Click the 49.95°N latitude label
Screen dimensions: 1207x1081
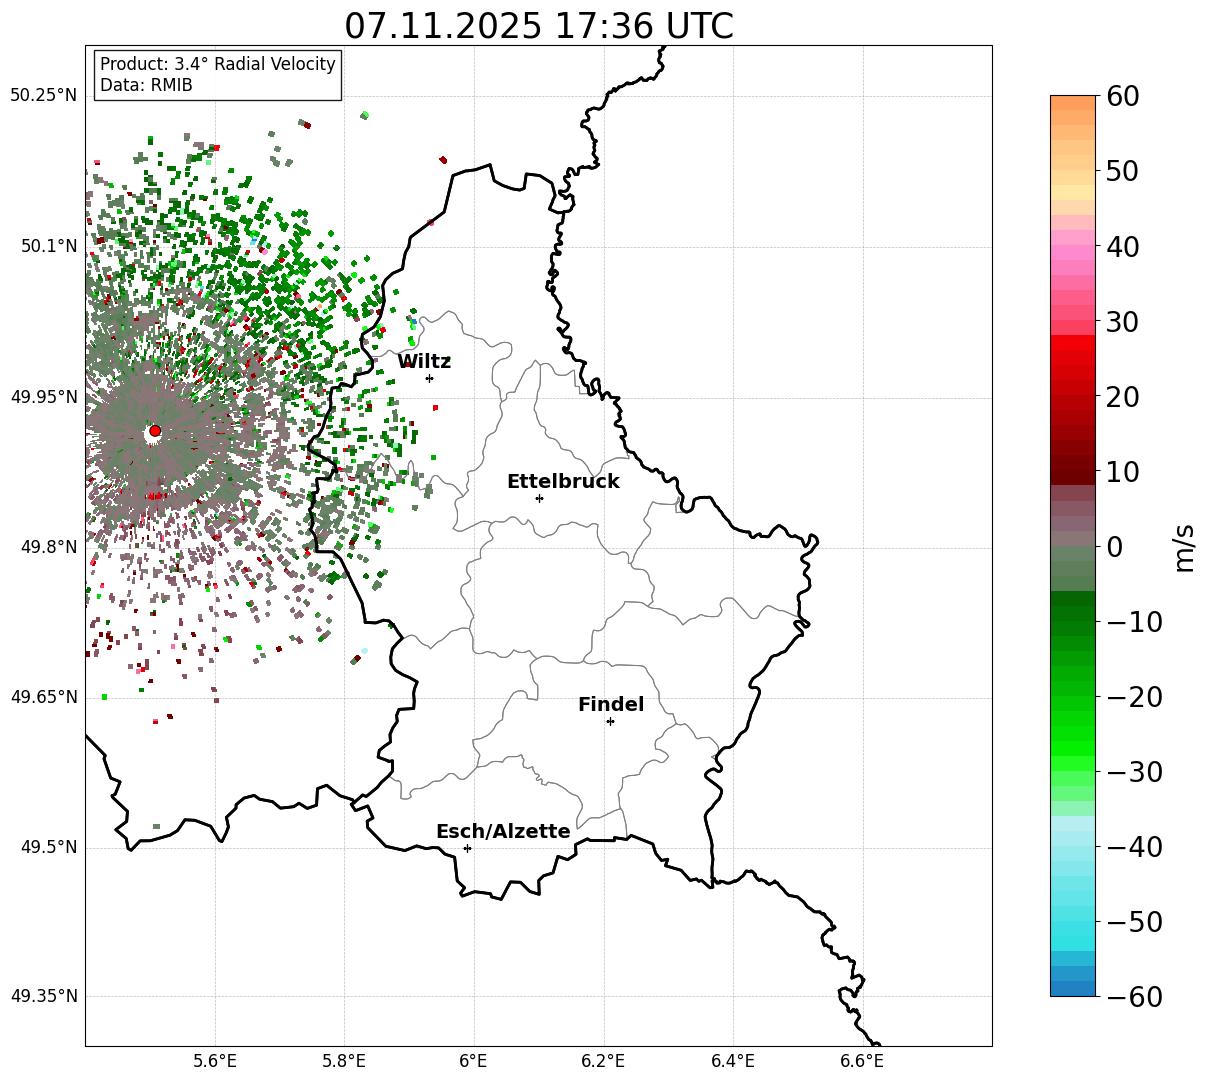tap(43, 397)
